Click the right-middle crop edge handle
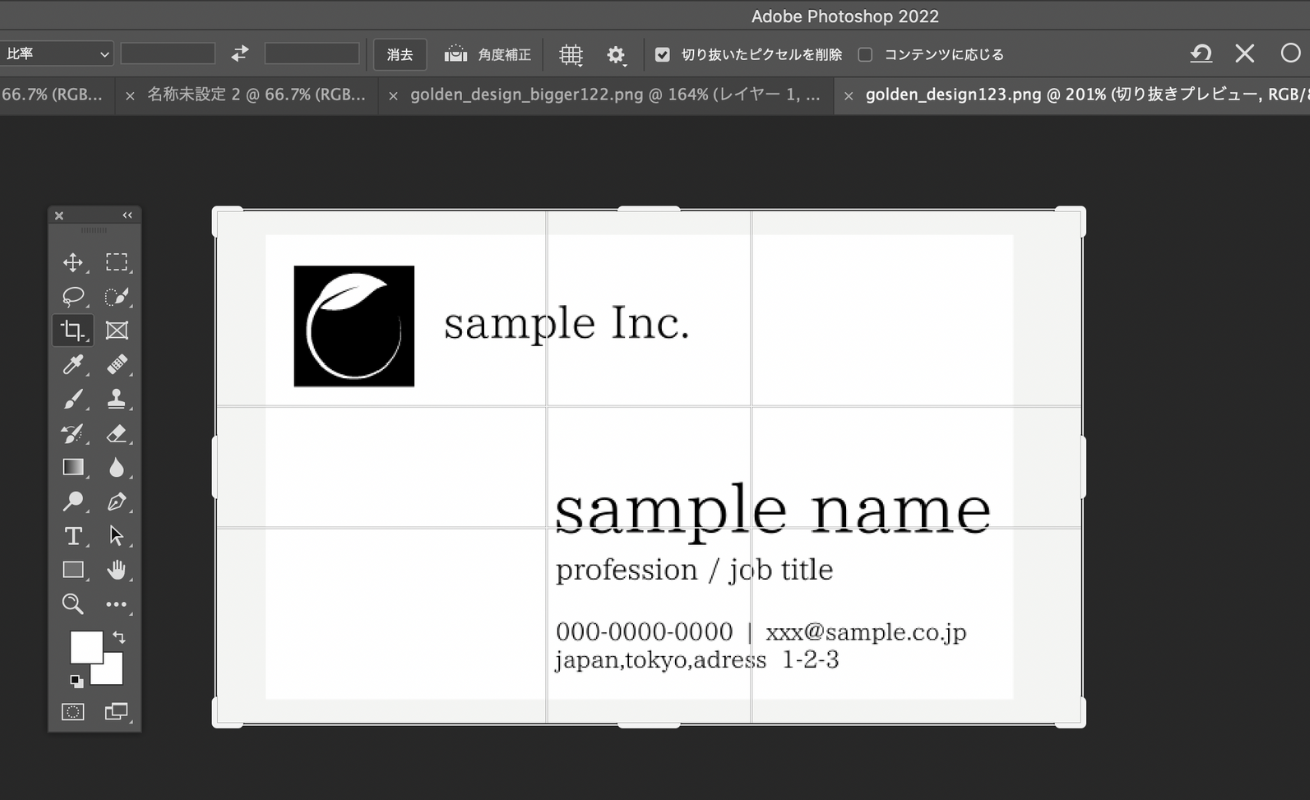This screenshot has width=1310, height=800. point(1082,467)
